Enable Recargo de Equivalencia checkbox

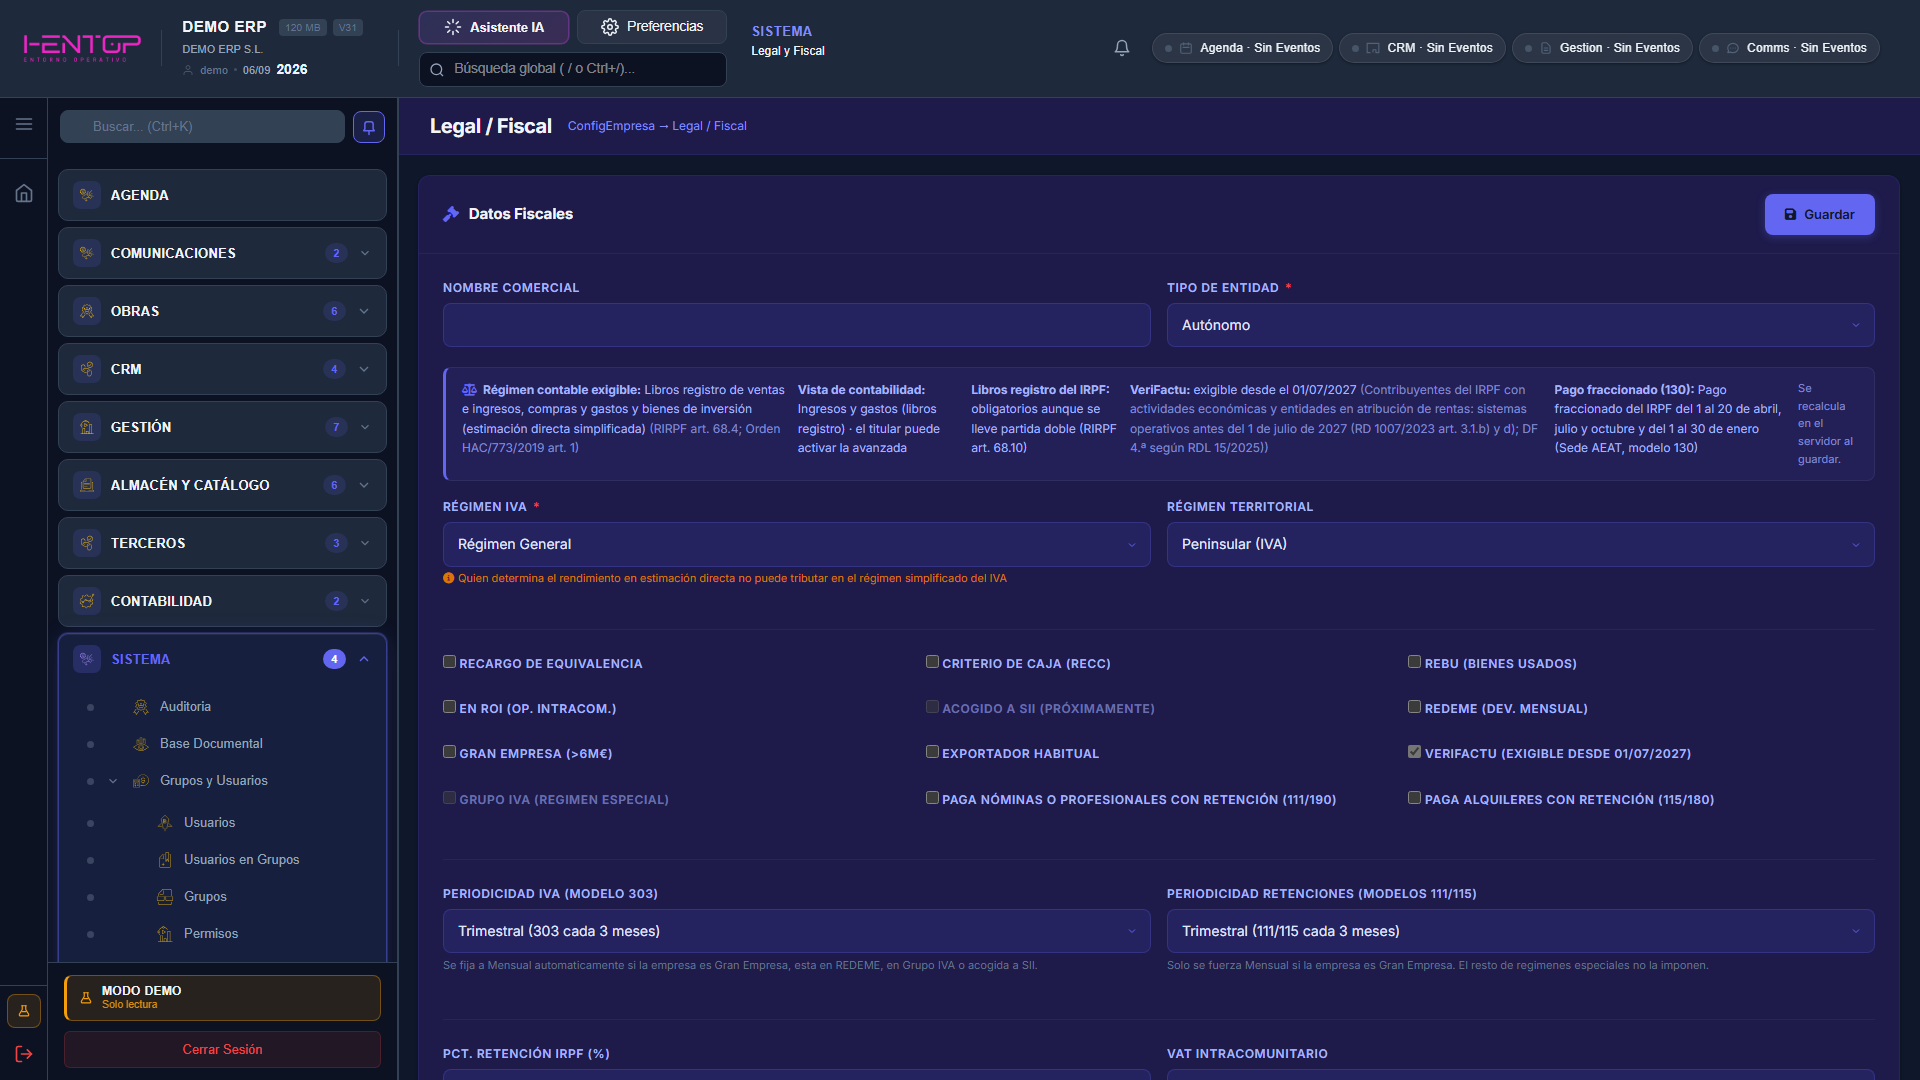click(450, 662)
